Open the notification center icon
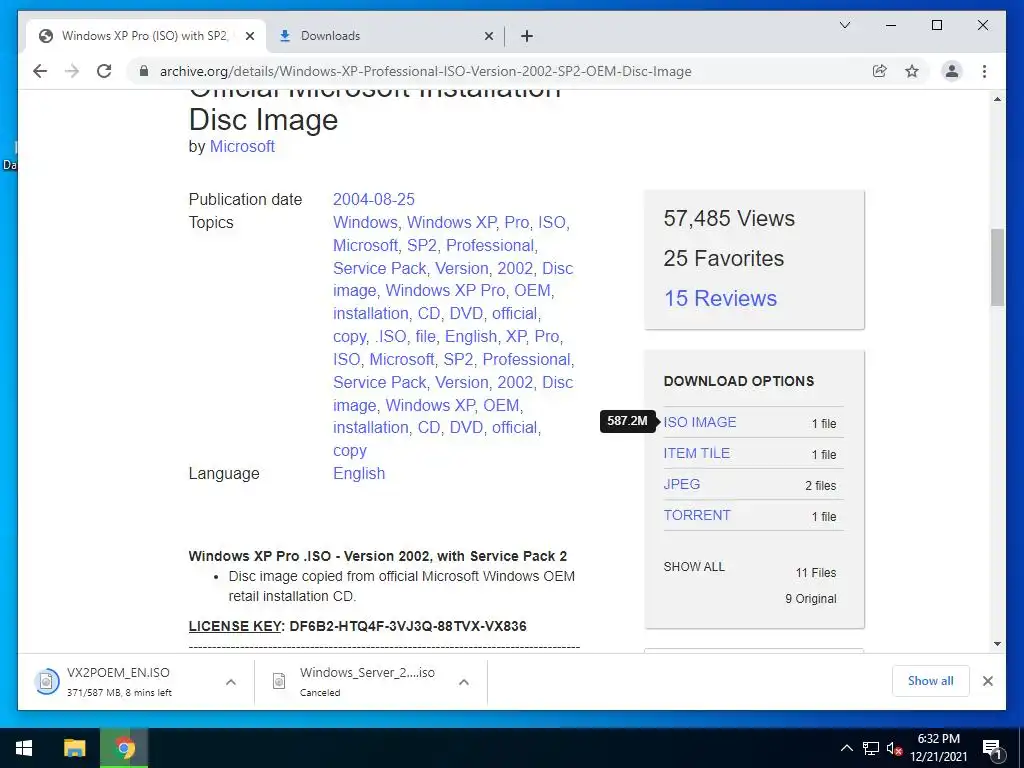This screenshot has width=1024, height=768. (x=992, y=748)
